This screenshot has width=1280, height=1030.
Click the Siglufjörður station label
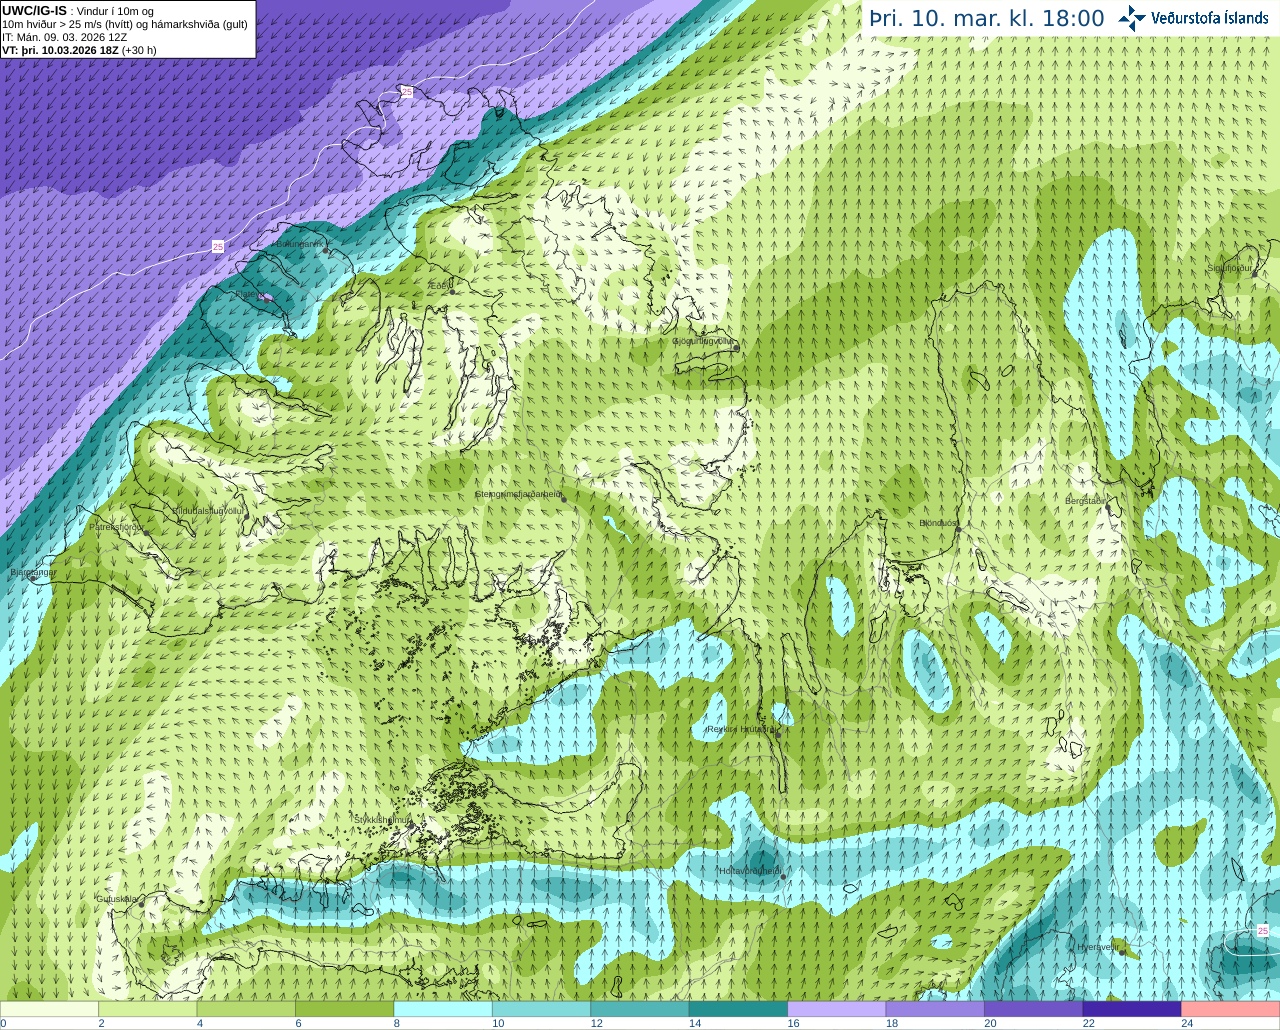coord(1229,268)
